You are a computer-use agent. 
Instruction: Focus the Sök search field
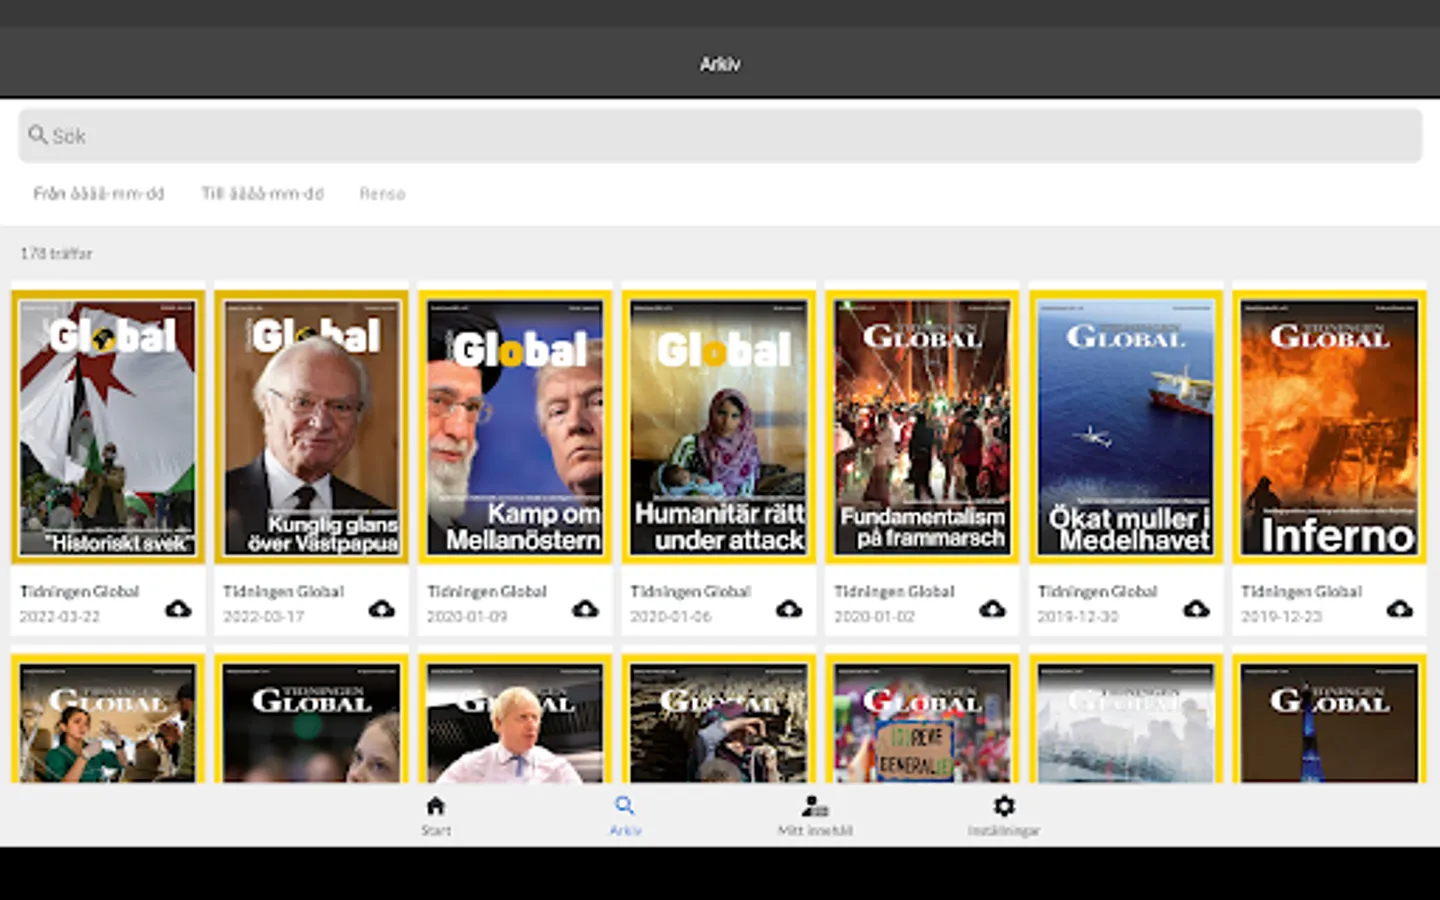coord(720,135)
